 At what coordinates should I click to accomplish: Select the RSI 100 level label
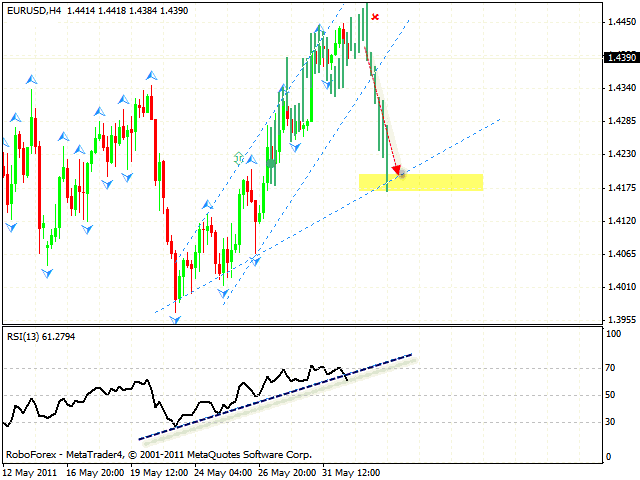click(613, 334)
